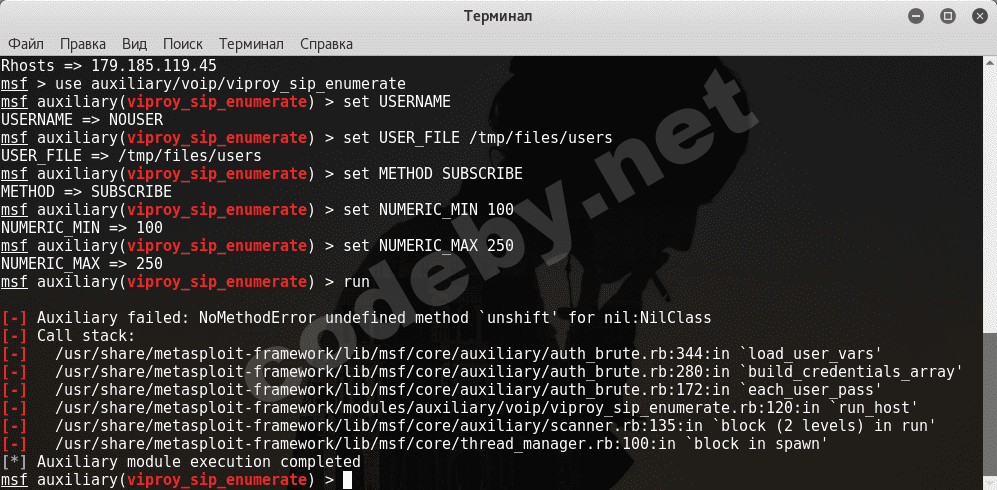Image resolution: width=997 pixels, height=490 pixels.
Task: Close the Терминал window
Action: 979,17
